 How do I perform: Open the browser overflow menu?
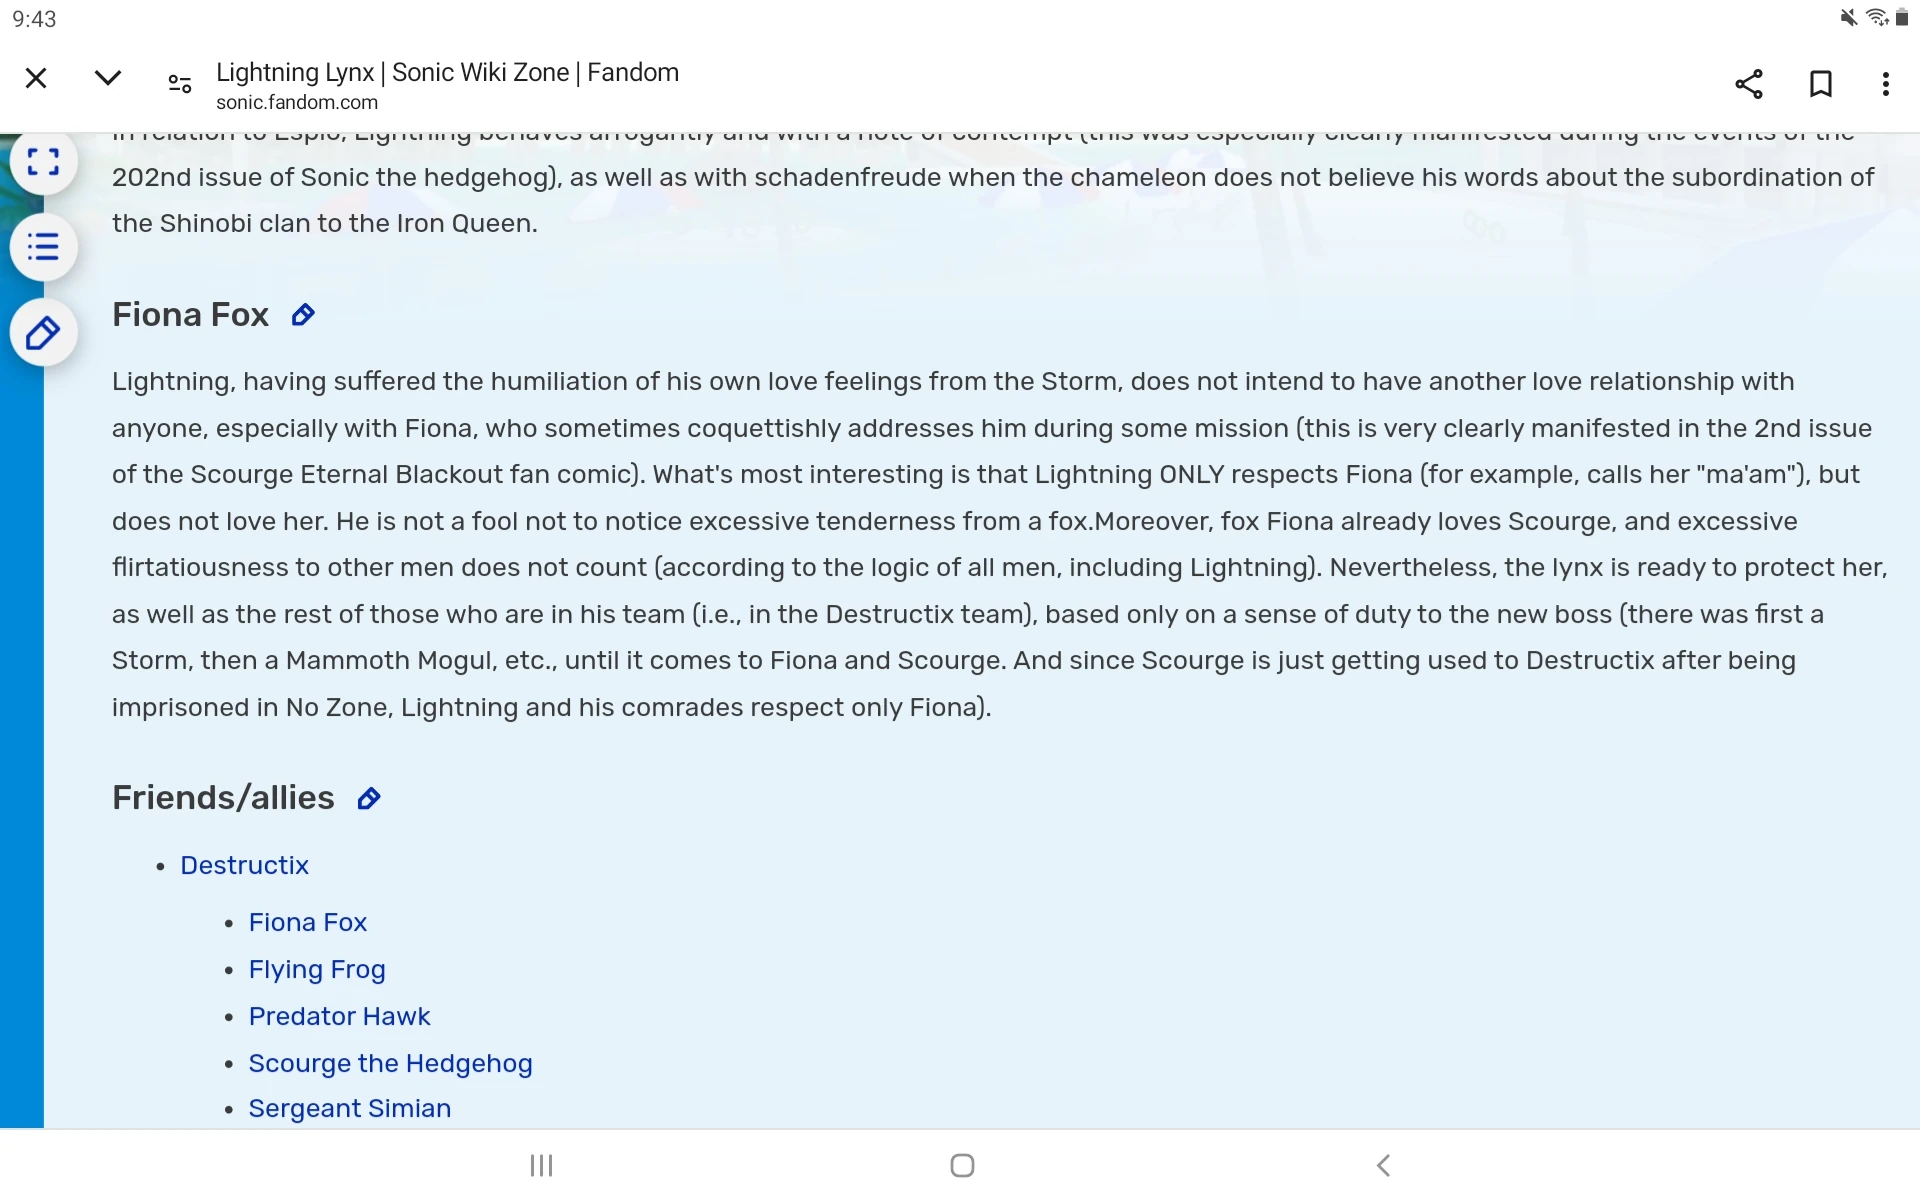coord(1885,84)
